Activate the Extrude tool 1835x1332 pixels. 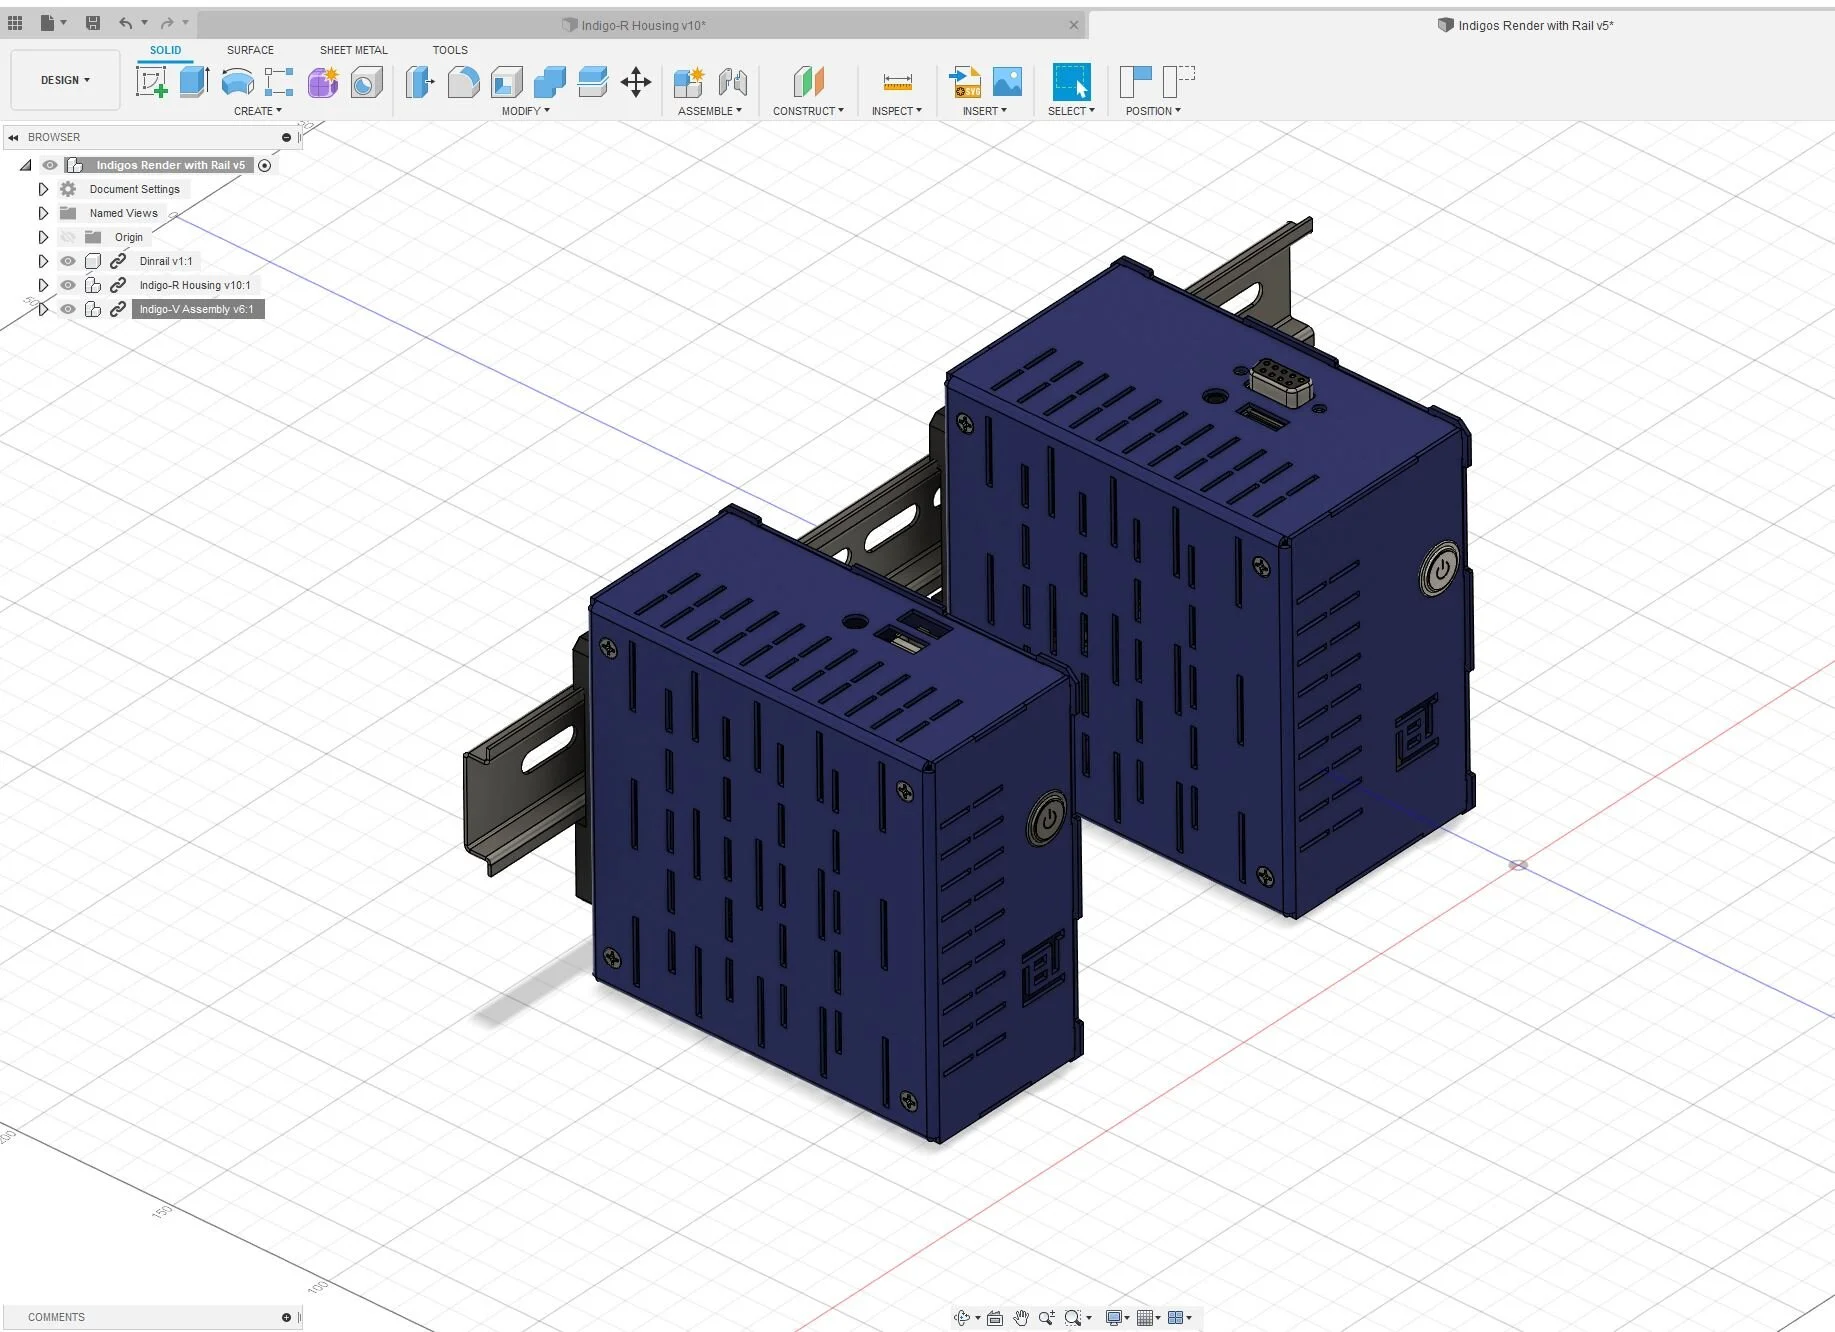click(x=193, y=81)
